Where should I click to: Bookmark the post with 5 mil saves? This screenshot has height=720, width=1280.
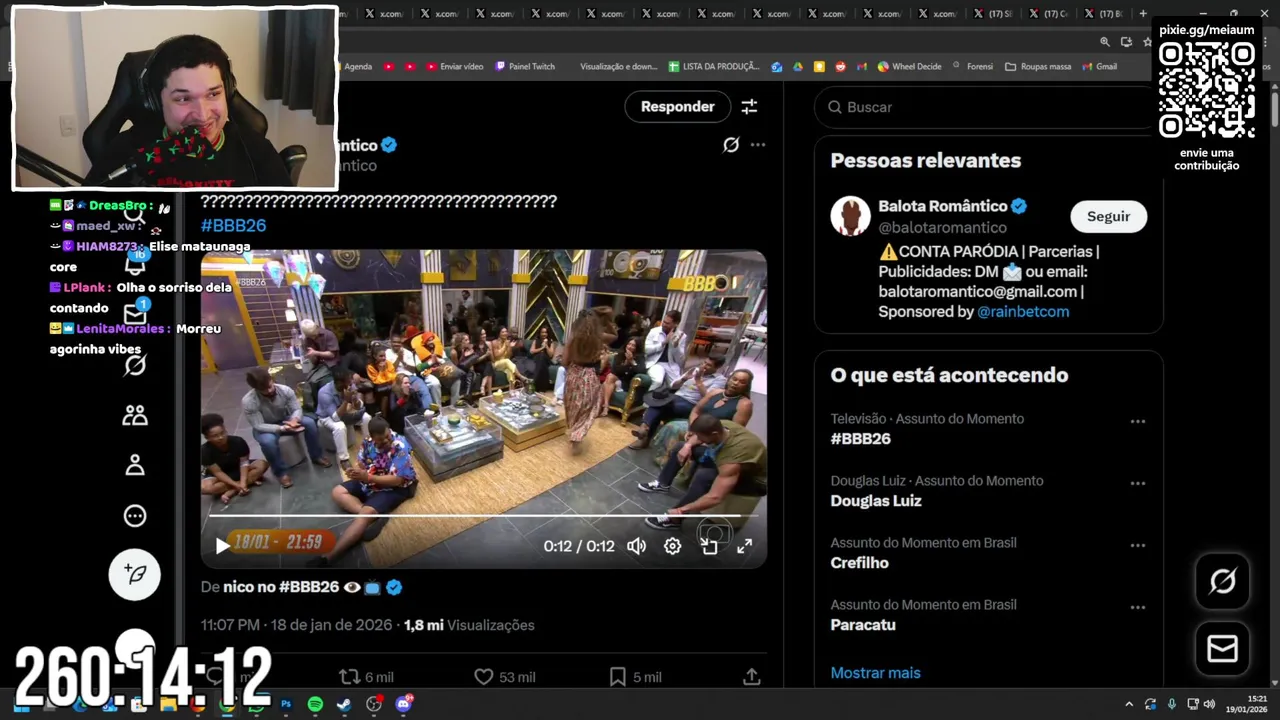click(x=635, y=677)
